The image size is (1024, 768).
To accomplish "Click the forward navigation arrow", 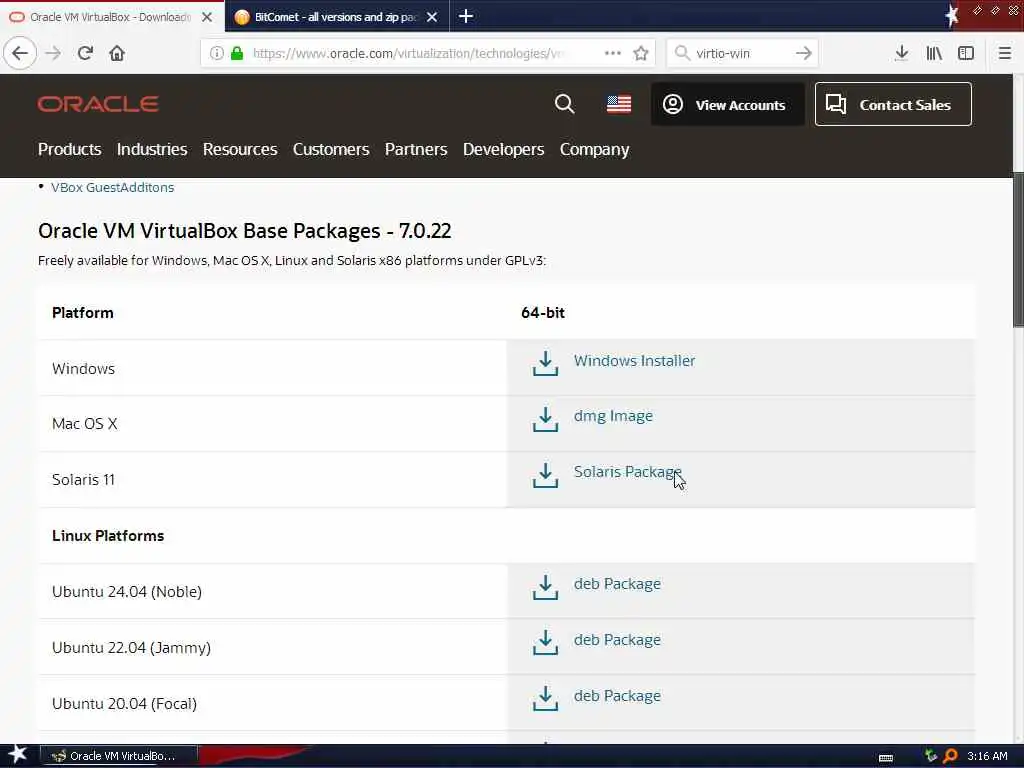I will (x=54, y=53).
